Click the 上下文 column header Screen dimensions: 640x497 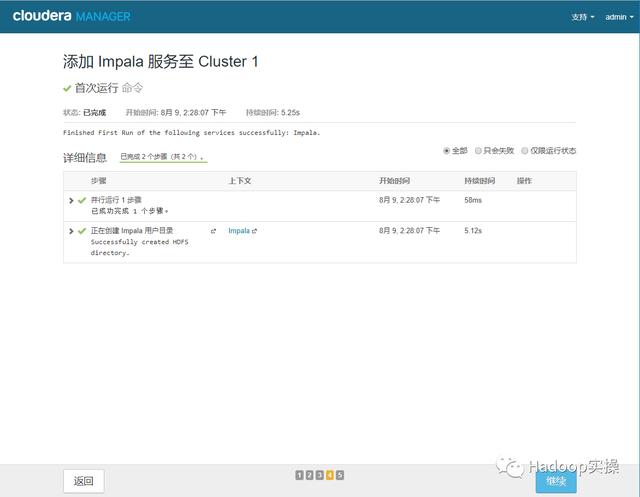point(240,181)
